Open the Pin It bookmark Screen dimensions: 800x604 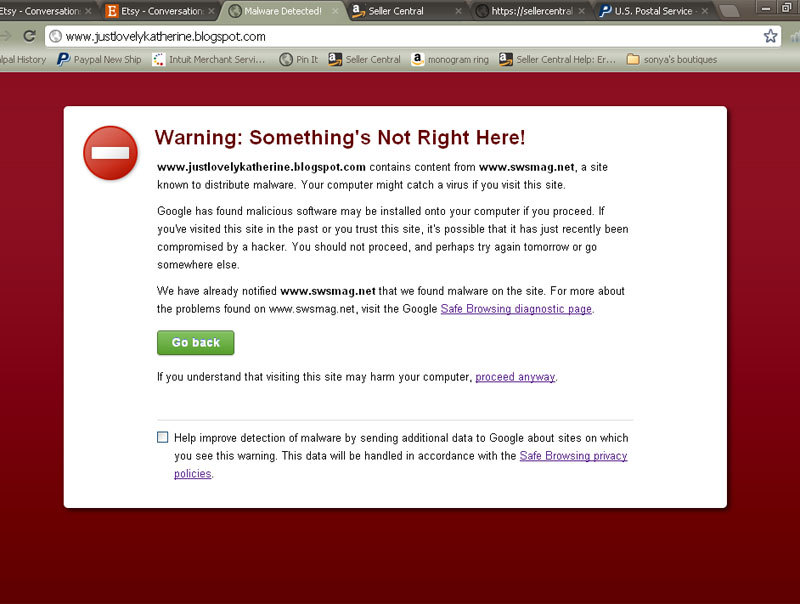(298, 60)
